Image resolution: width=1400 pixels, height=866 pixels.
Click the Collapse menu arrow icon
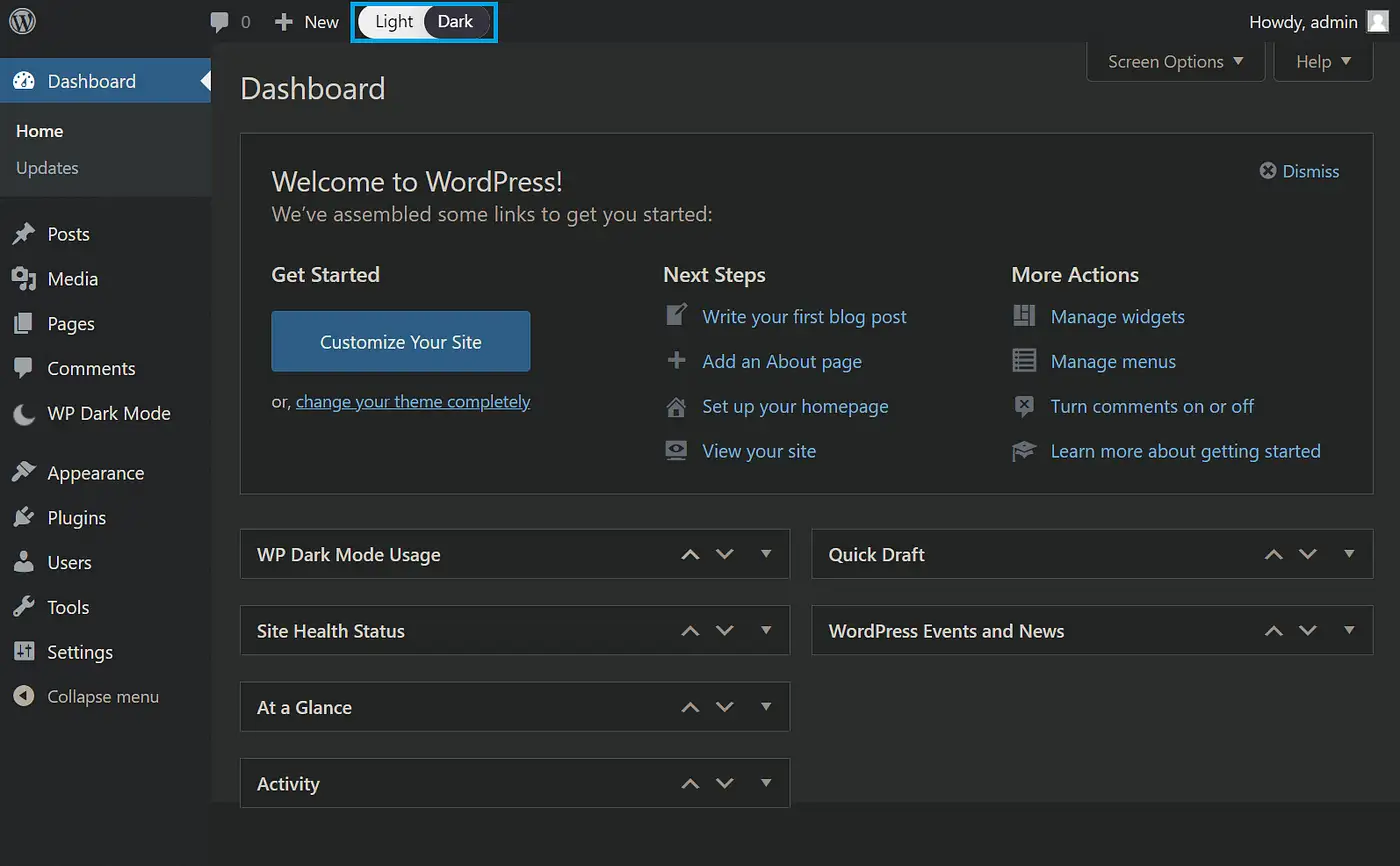point(23,697)
